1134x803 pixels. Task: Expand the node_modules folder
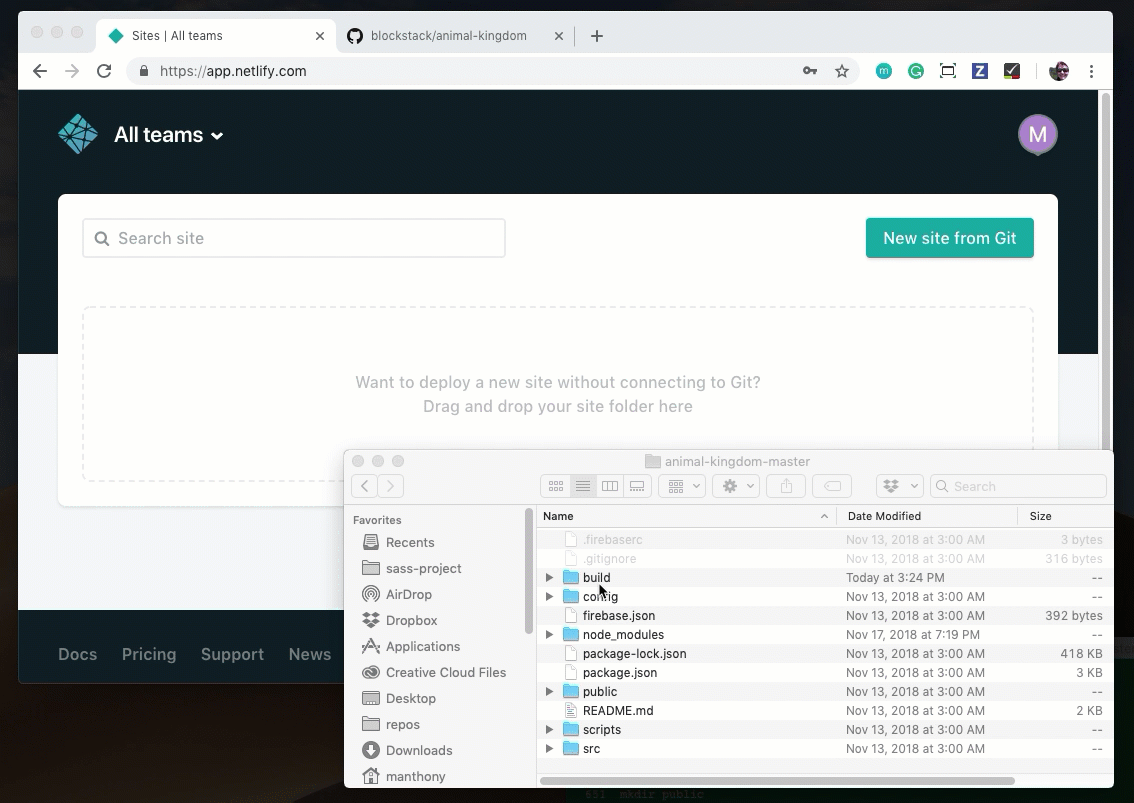(x=549, y=635)
